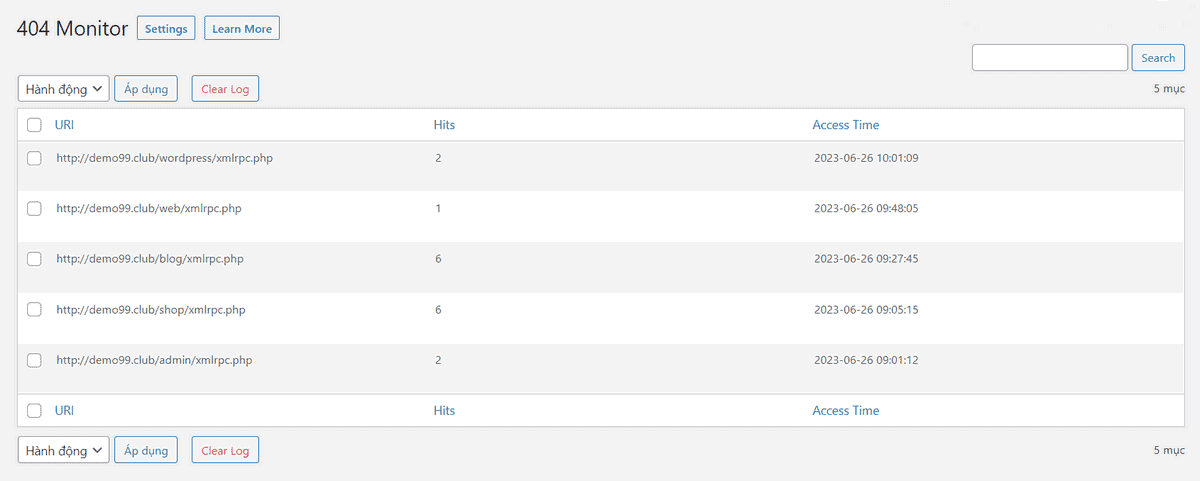Click the footer URI column link
1200x481 pixels.
pyautogui.click(x=64, y=411)
